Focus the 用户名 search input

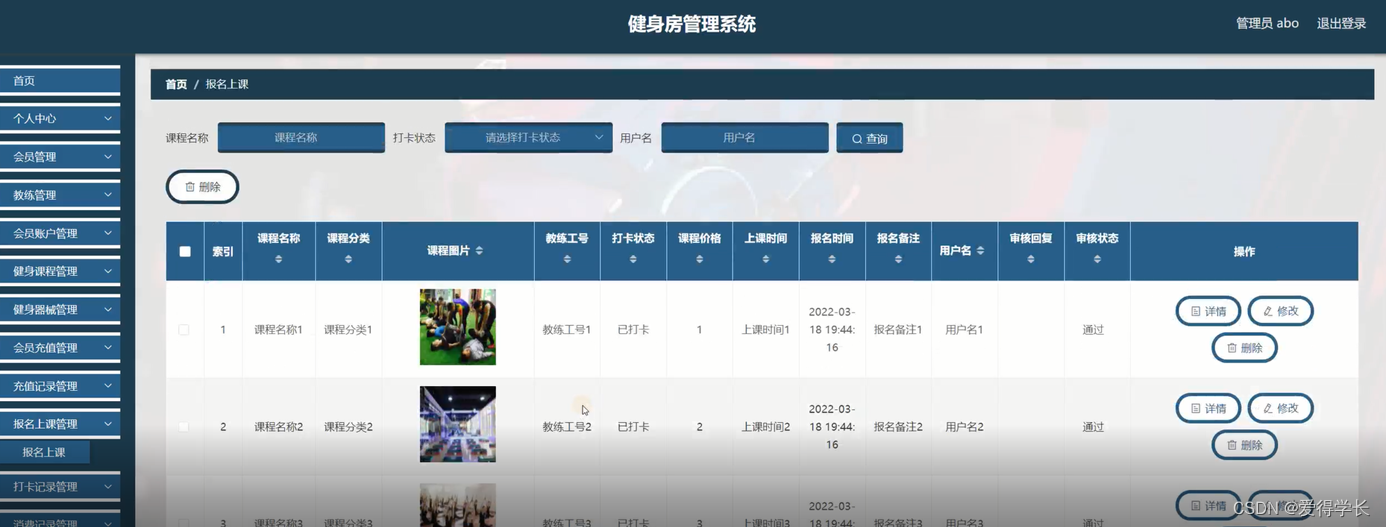tap(745, 137)
